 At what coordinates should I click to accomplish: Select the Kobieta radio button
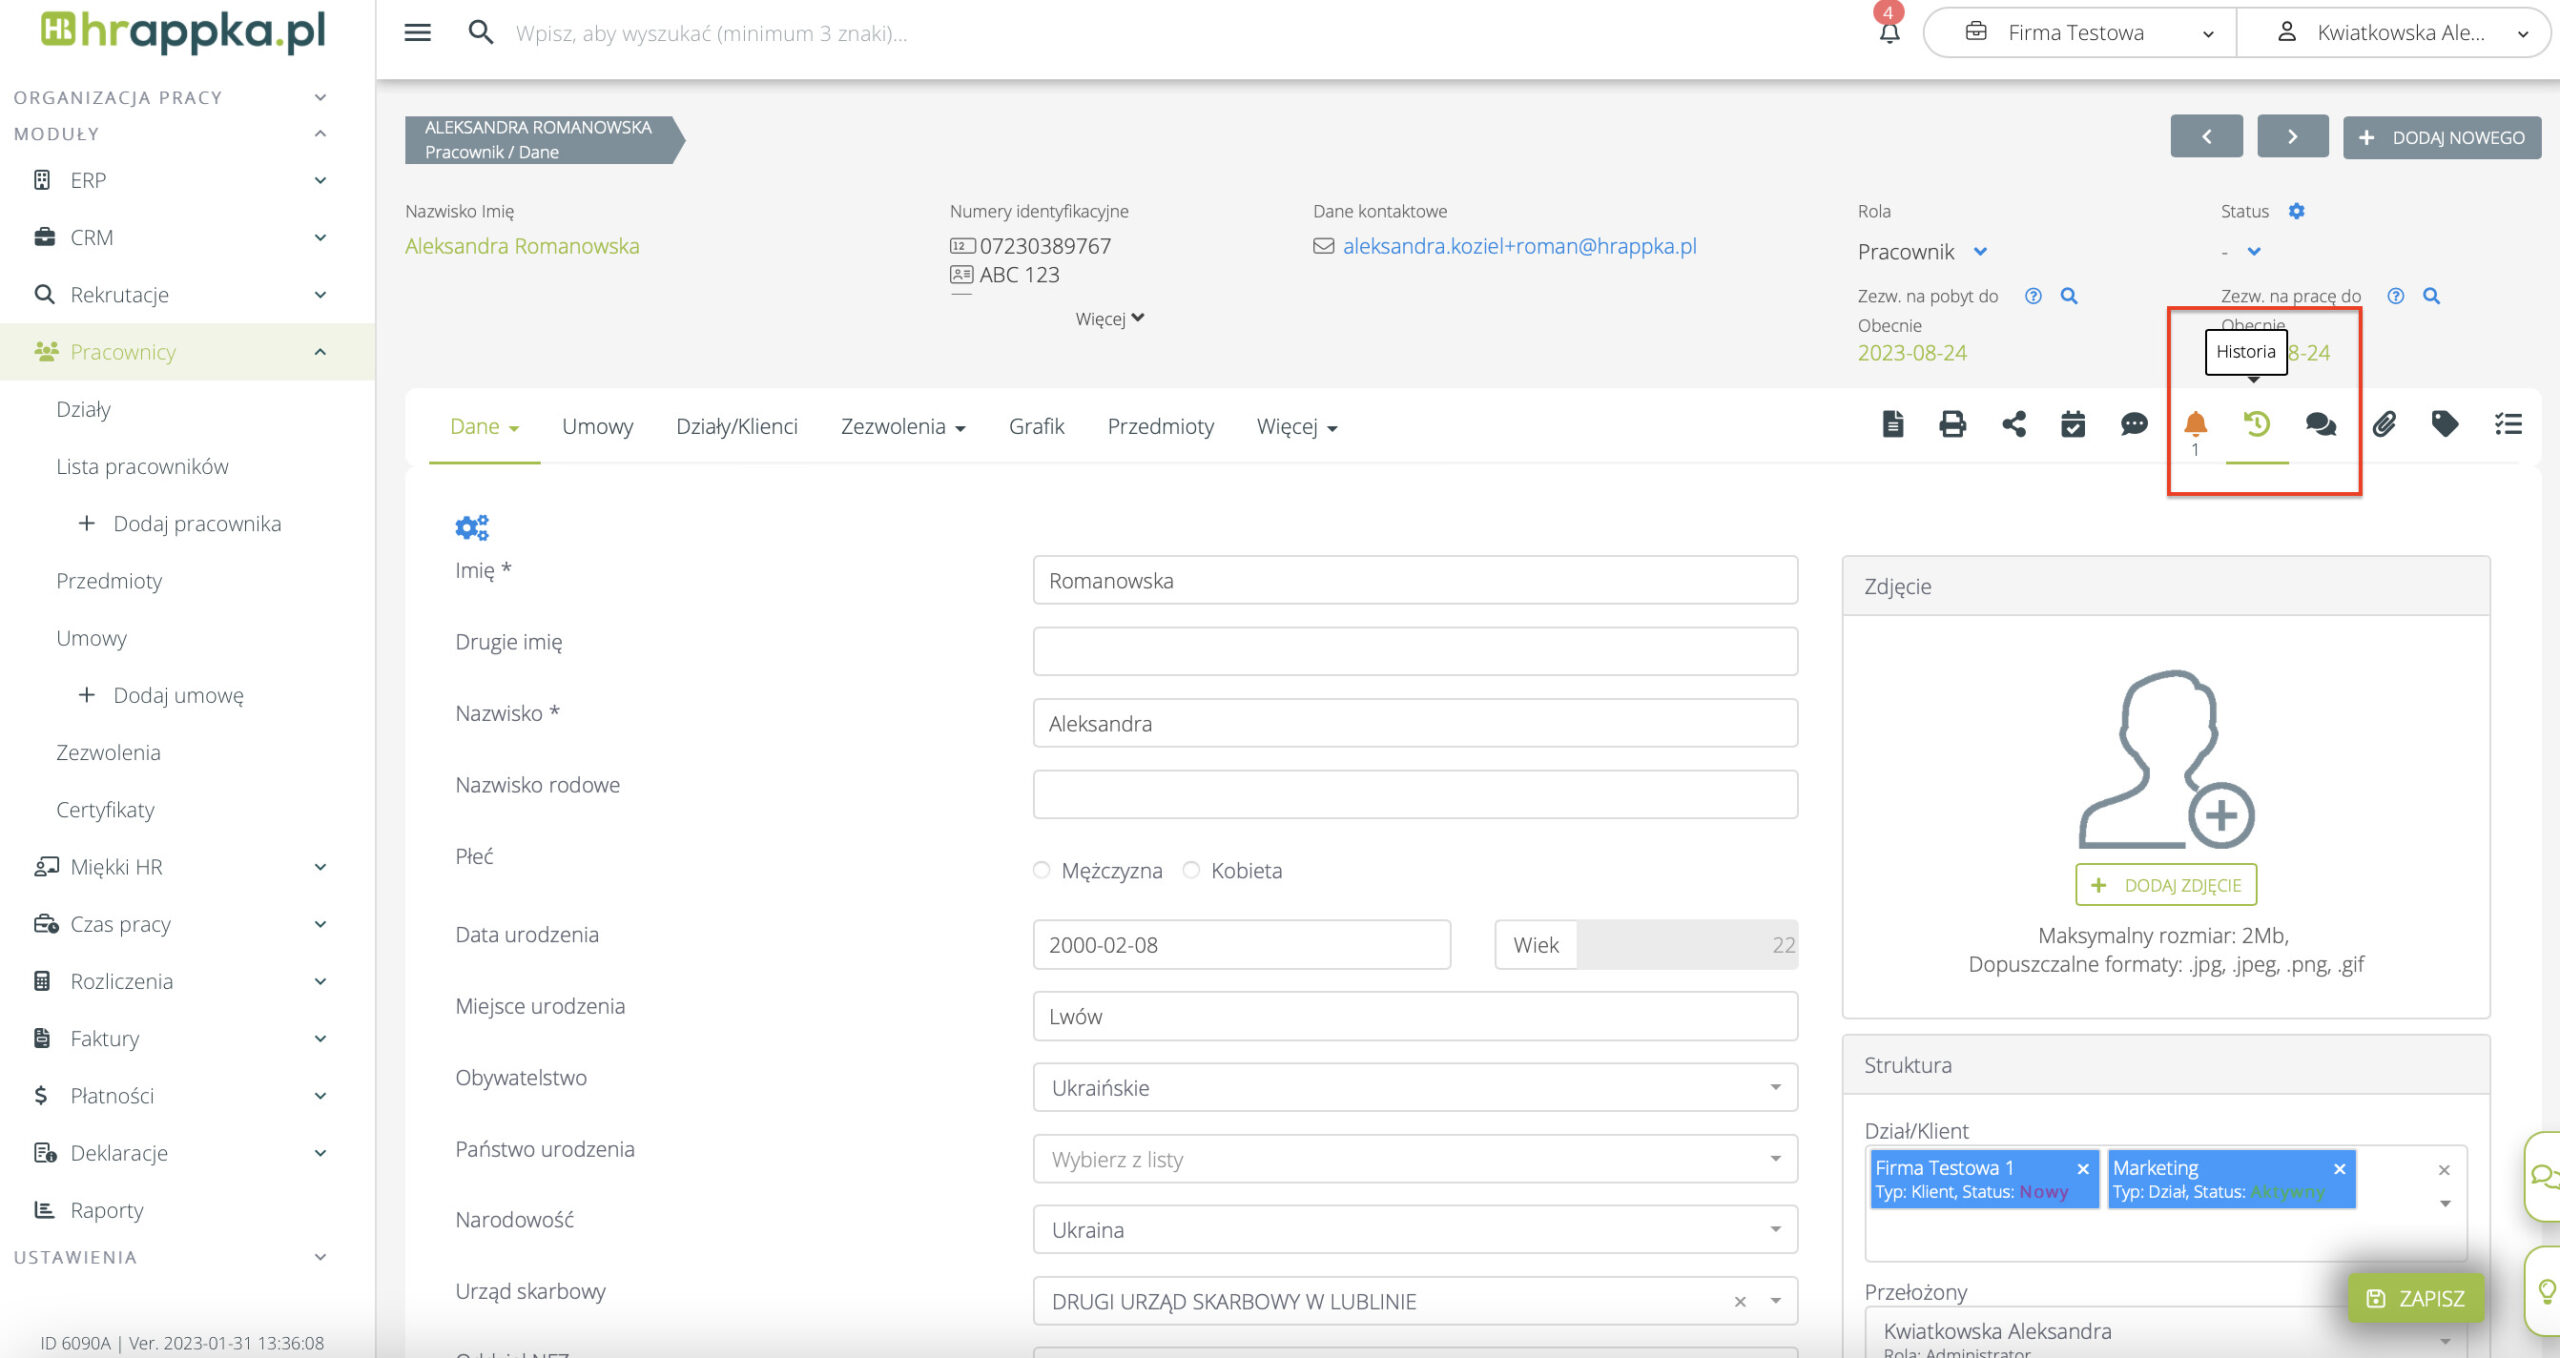1191,870
